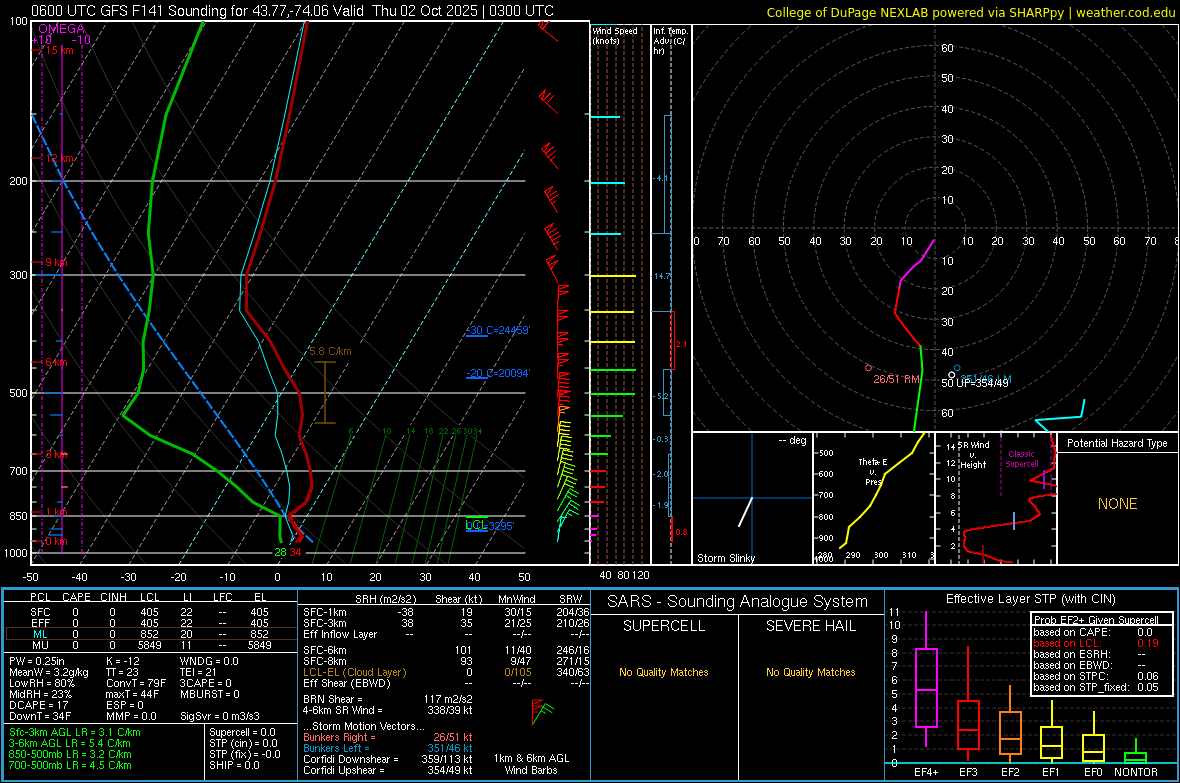Click the surface temperature value 34

(295, 552)
